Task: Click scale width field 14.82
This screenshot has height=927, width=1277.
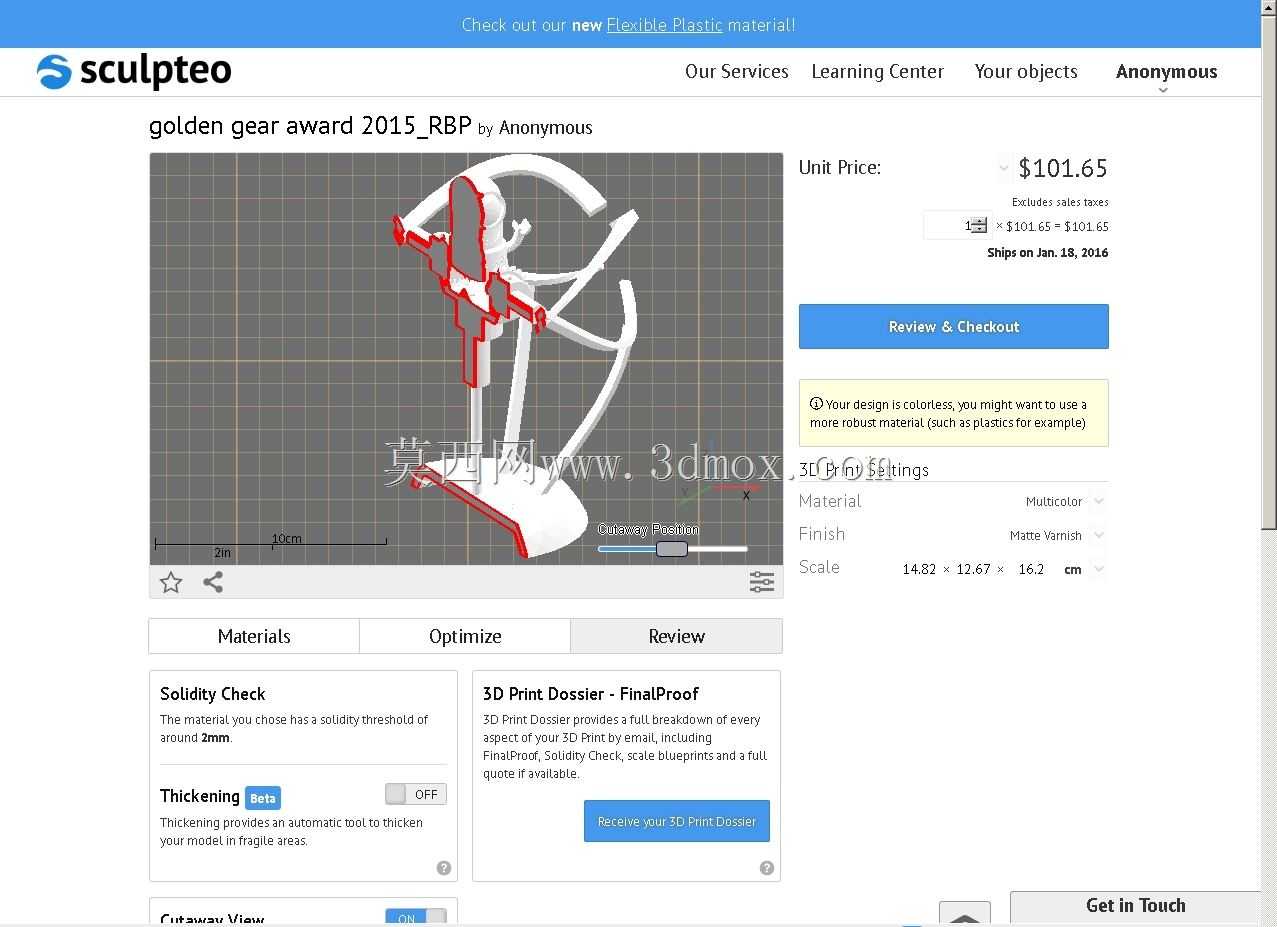Action: (x=919, y=569)
